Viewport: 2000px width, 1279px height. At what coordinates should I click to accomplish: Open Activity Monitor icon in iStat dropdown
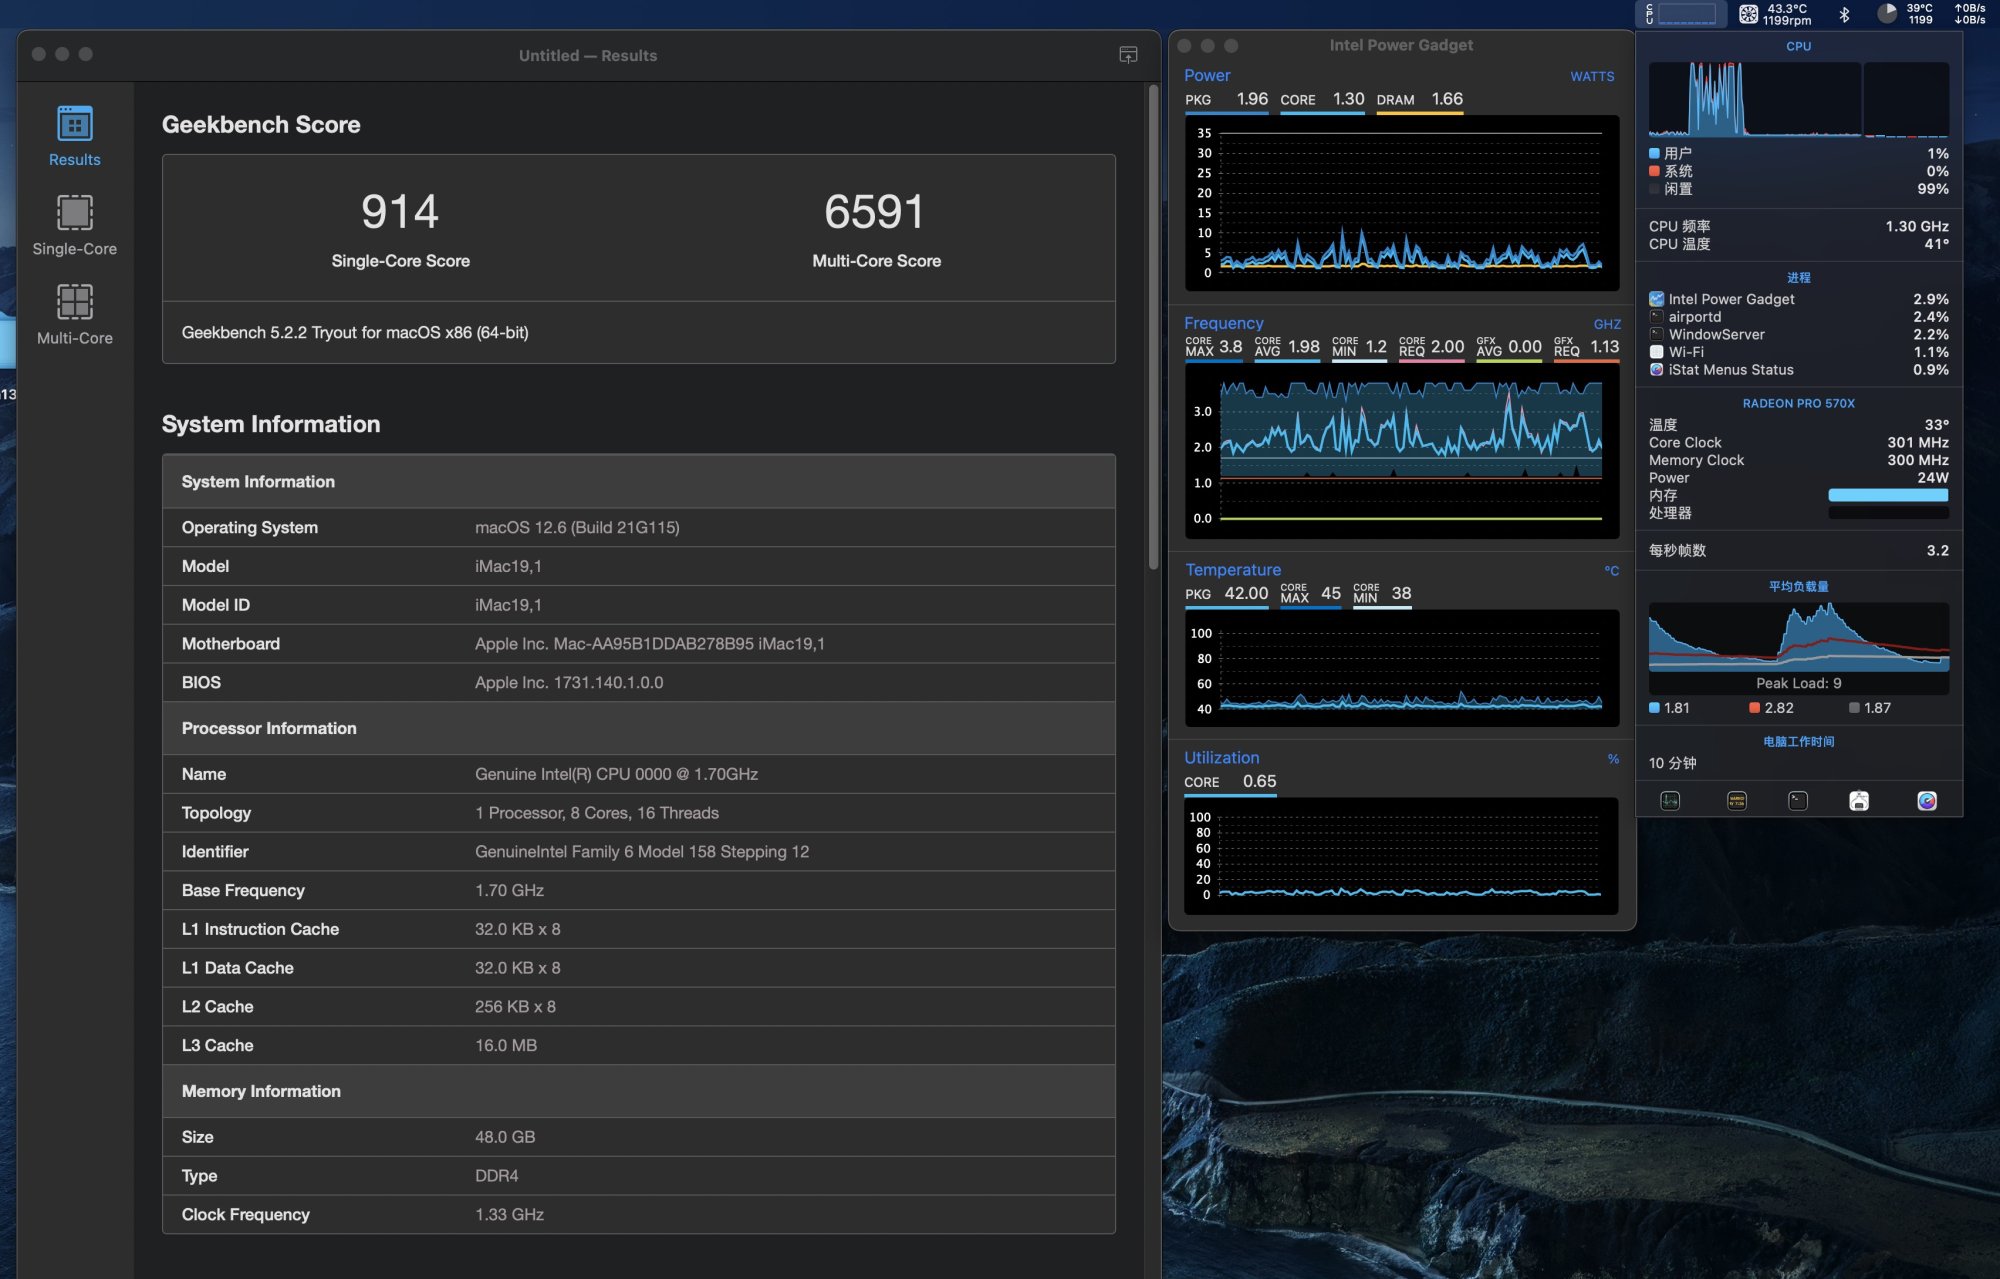click(x=1670, y=801)
